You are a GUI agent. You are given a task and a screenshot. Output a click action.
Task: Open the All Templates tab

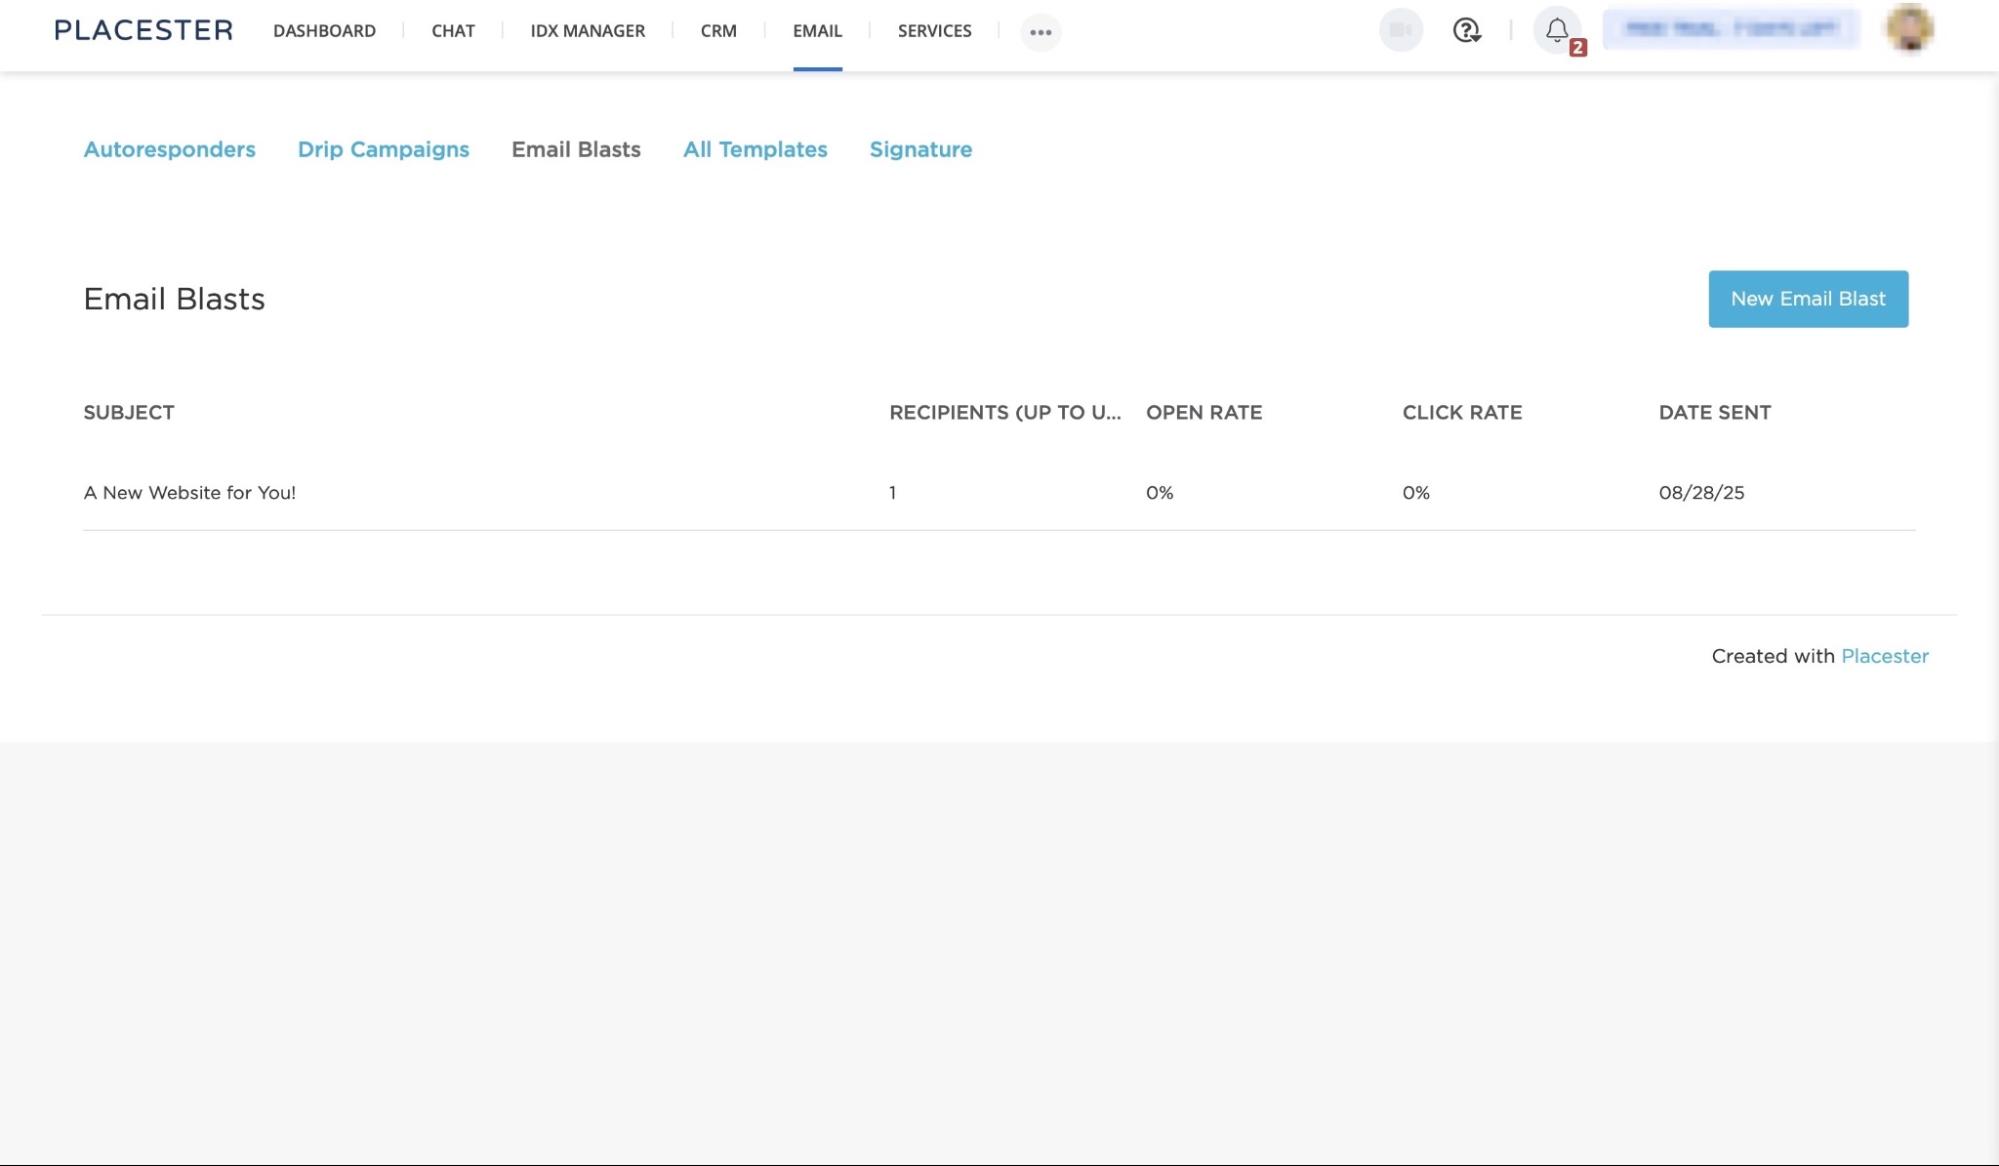pos(755,149)
